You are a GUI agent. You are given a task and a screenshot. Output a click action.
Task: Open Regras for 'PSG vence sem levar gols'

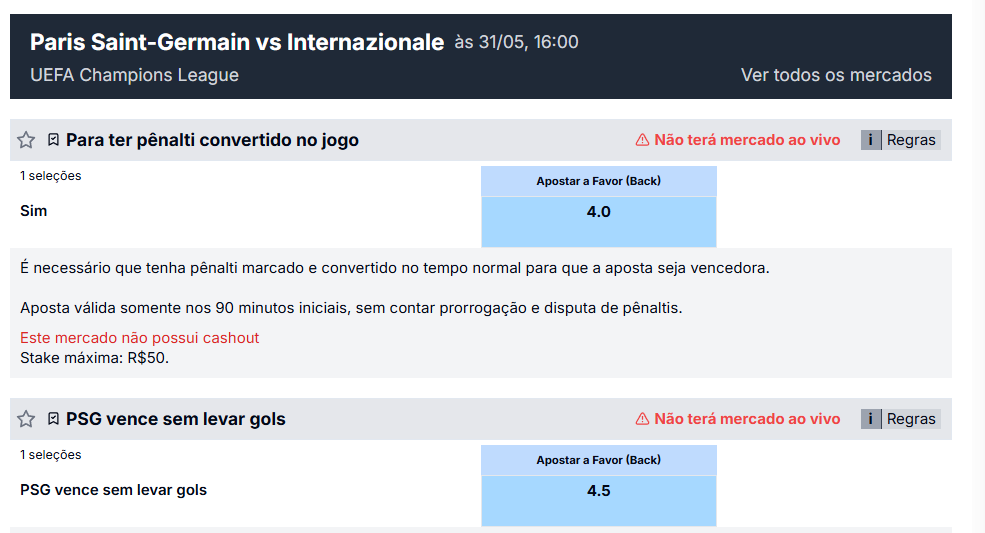point(911,419)
